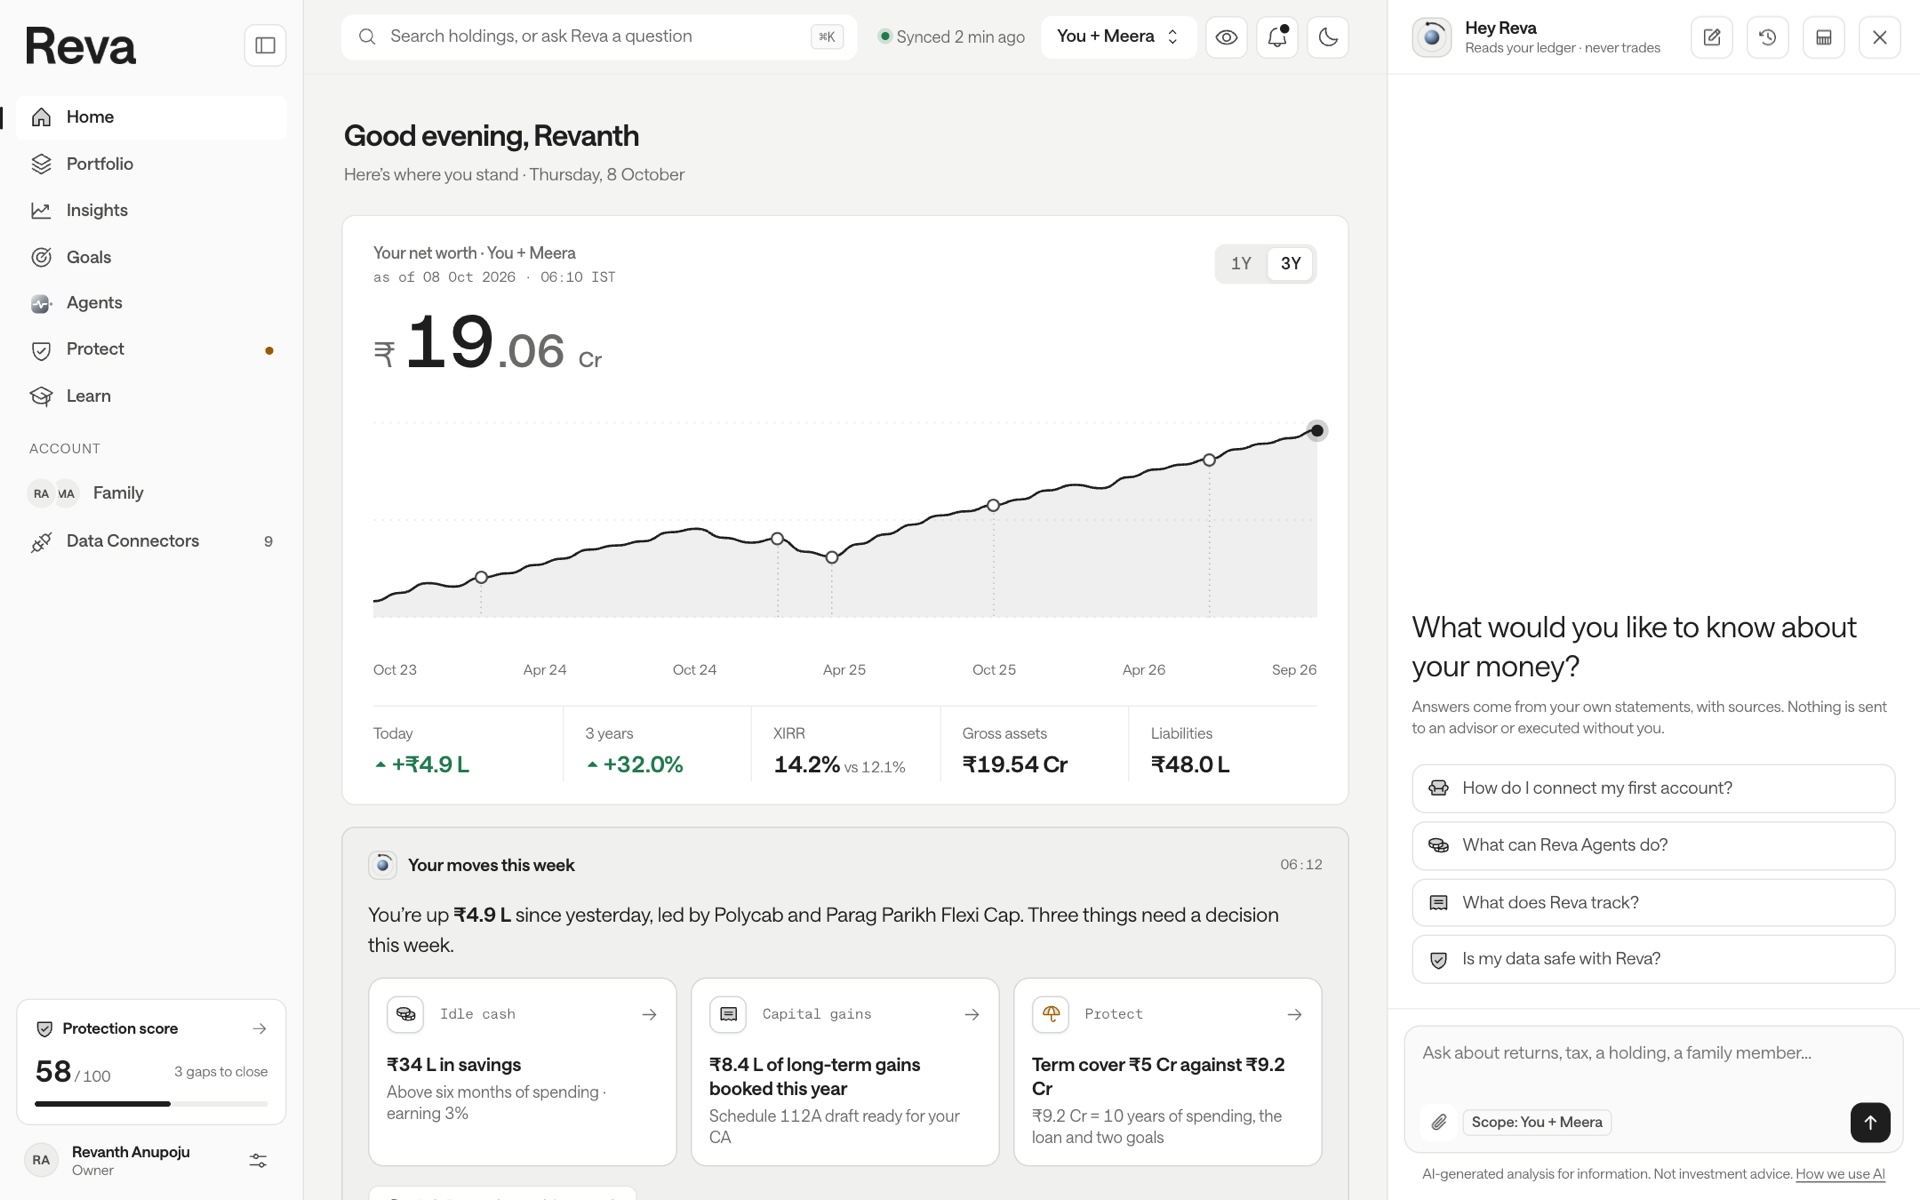Ask "Is my data safe with Reva?"
Screen dimensions: 1920x1200
point(1653,959)
